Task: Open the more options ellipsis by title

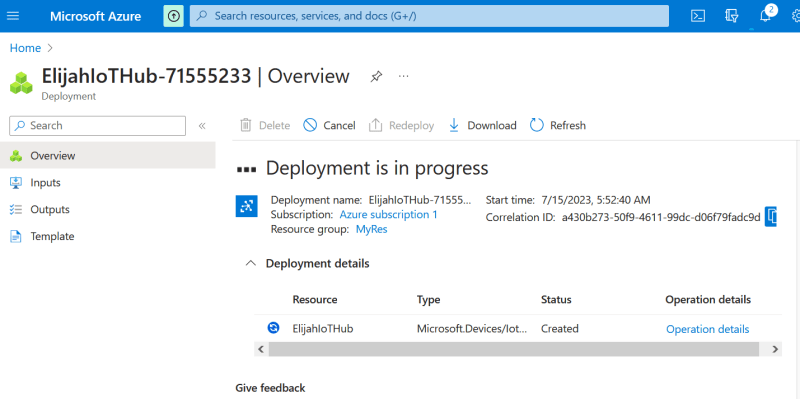Action: point(404,77)
